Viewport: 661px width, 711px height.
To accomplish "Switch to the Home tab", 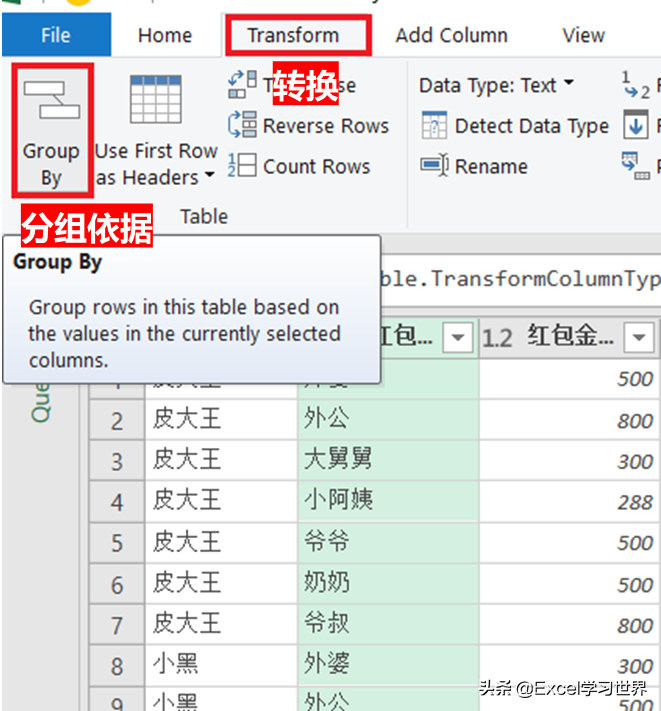I will coord(165,35).
